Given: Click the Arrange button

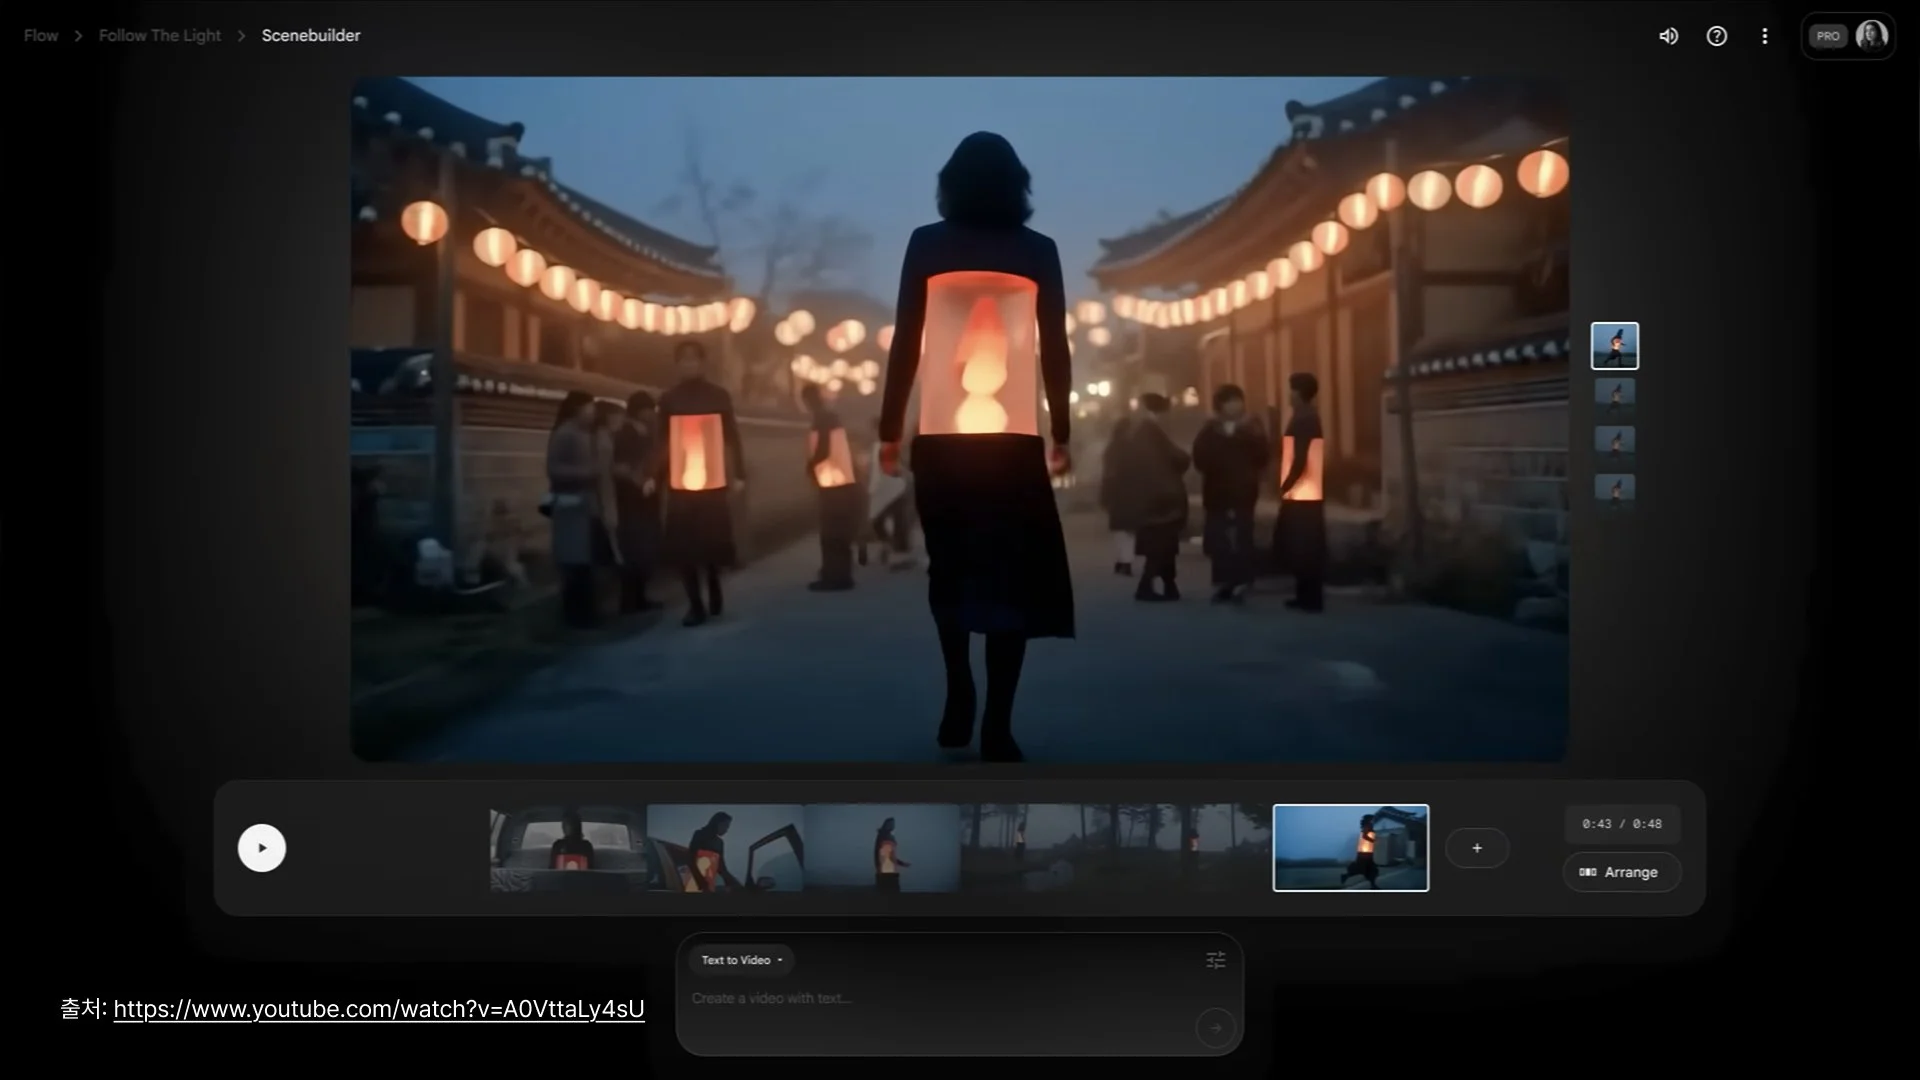Looking at the screenshot, I should click(1621, 872).
